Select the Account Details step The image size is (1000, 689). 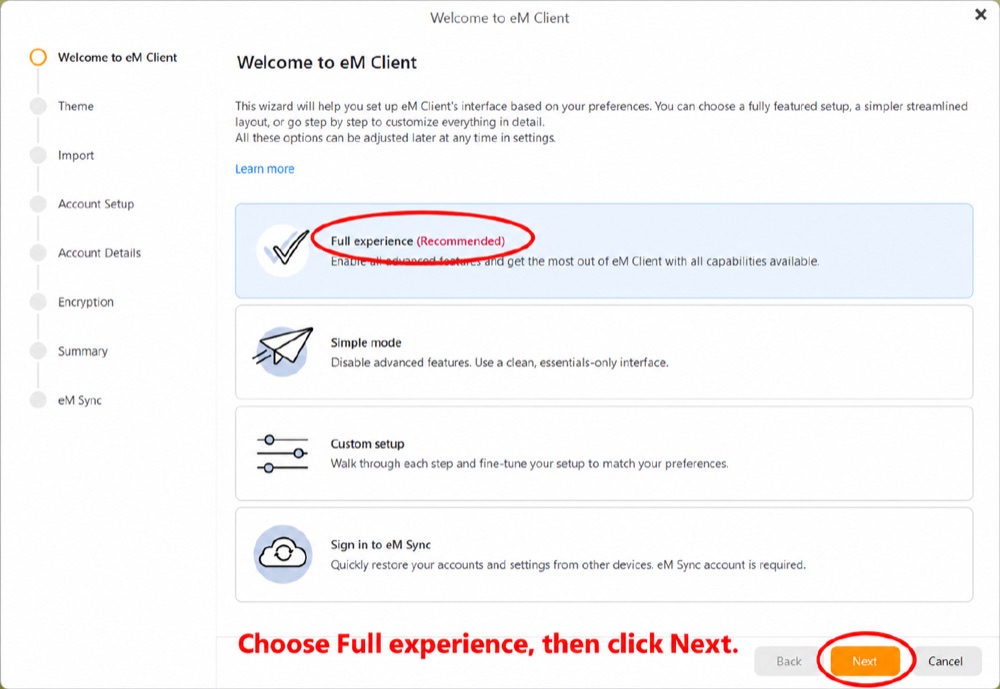click(x=99, y=253)
